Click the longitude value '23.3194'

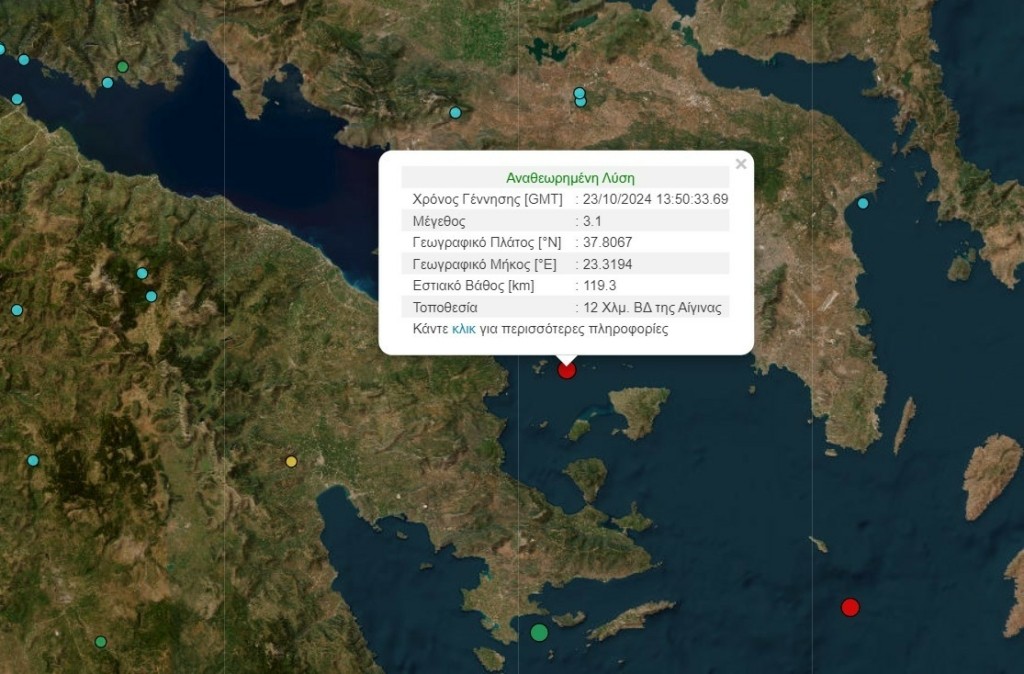pyautogui.click(x=607, y=264)
